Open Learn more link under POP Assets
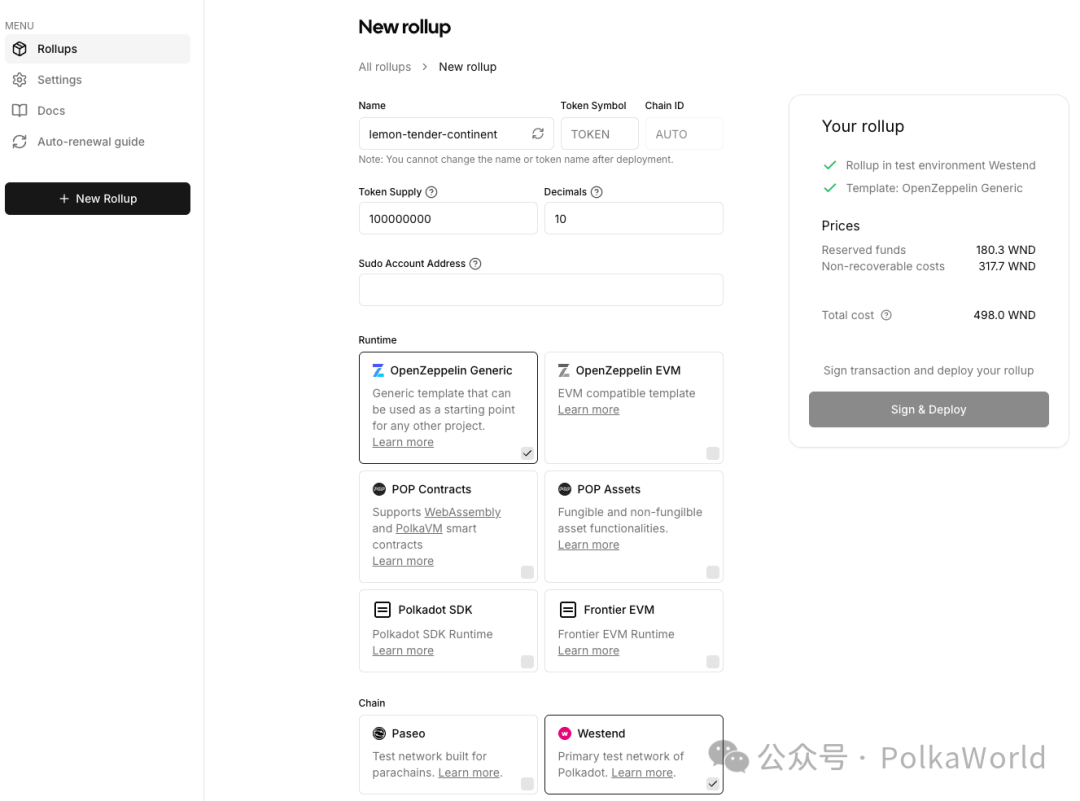Viewport: 1080px width, 801px height. click(x=588, y=545)
